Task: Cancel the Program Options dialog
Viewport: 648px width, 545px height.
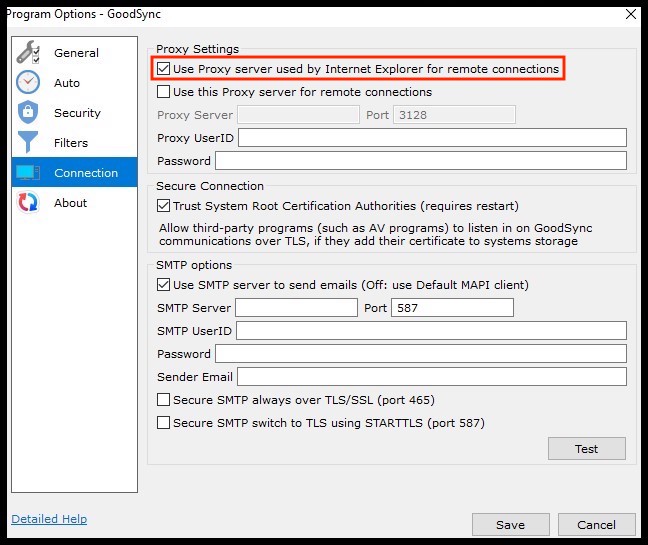Action: [596, 524]
